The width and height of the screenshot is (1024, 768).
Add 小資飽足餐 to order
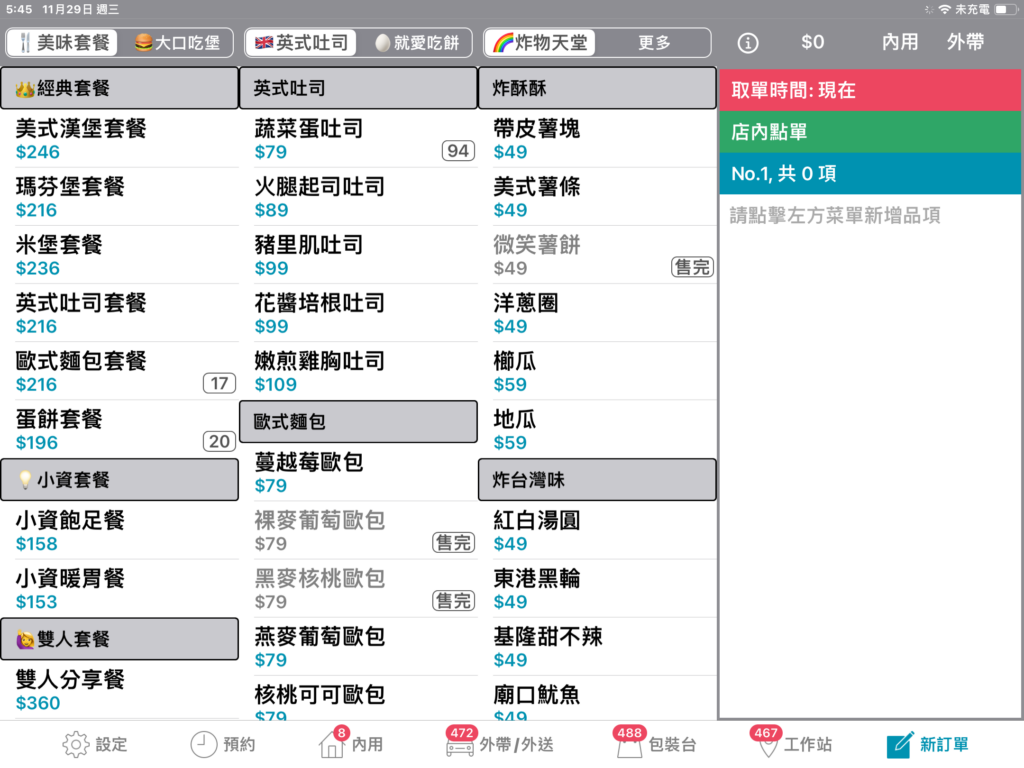[120, 531]
